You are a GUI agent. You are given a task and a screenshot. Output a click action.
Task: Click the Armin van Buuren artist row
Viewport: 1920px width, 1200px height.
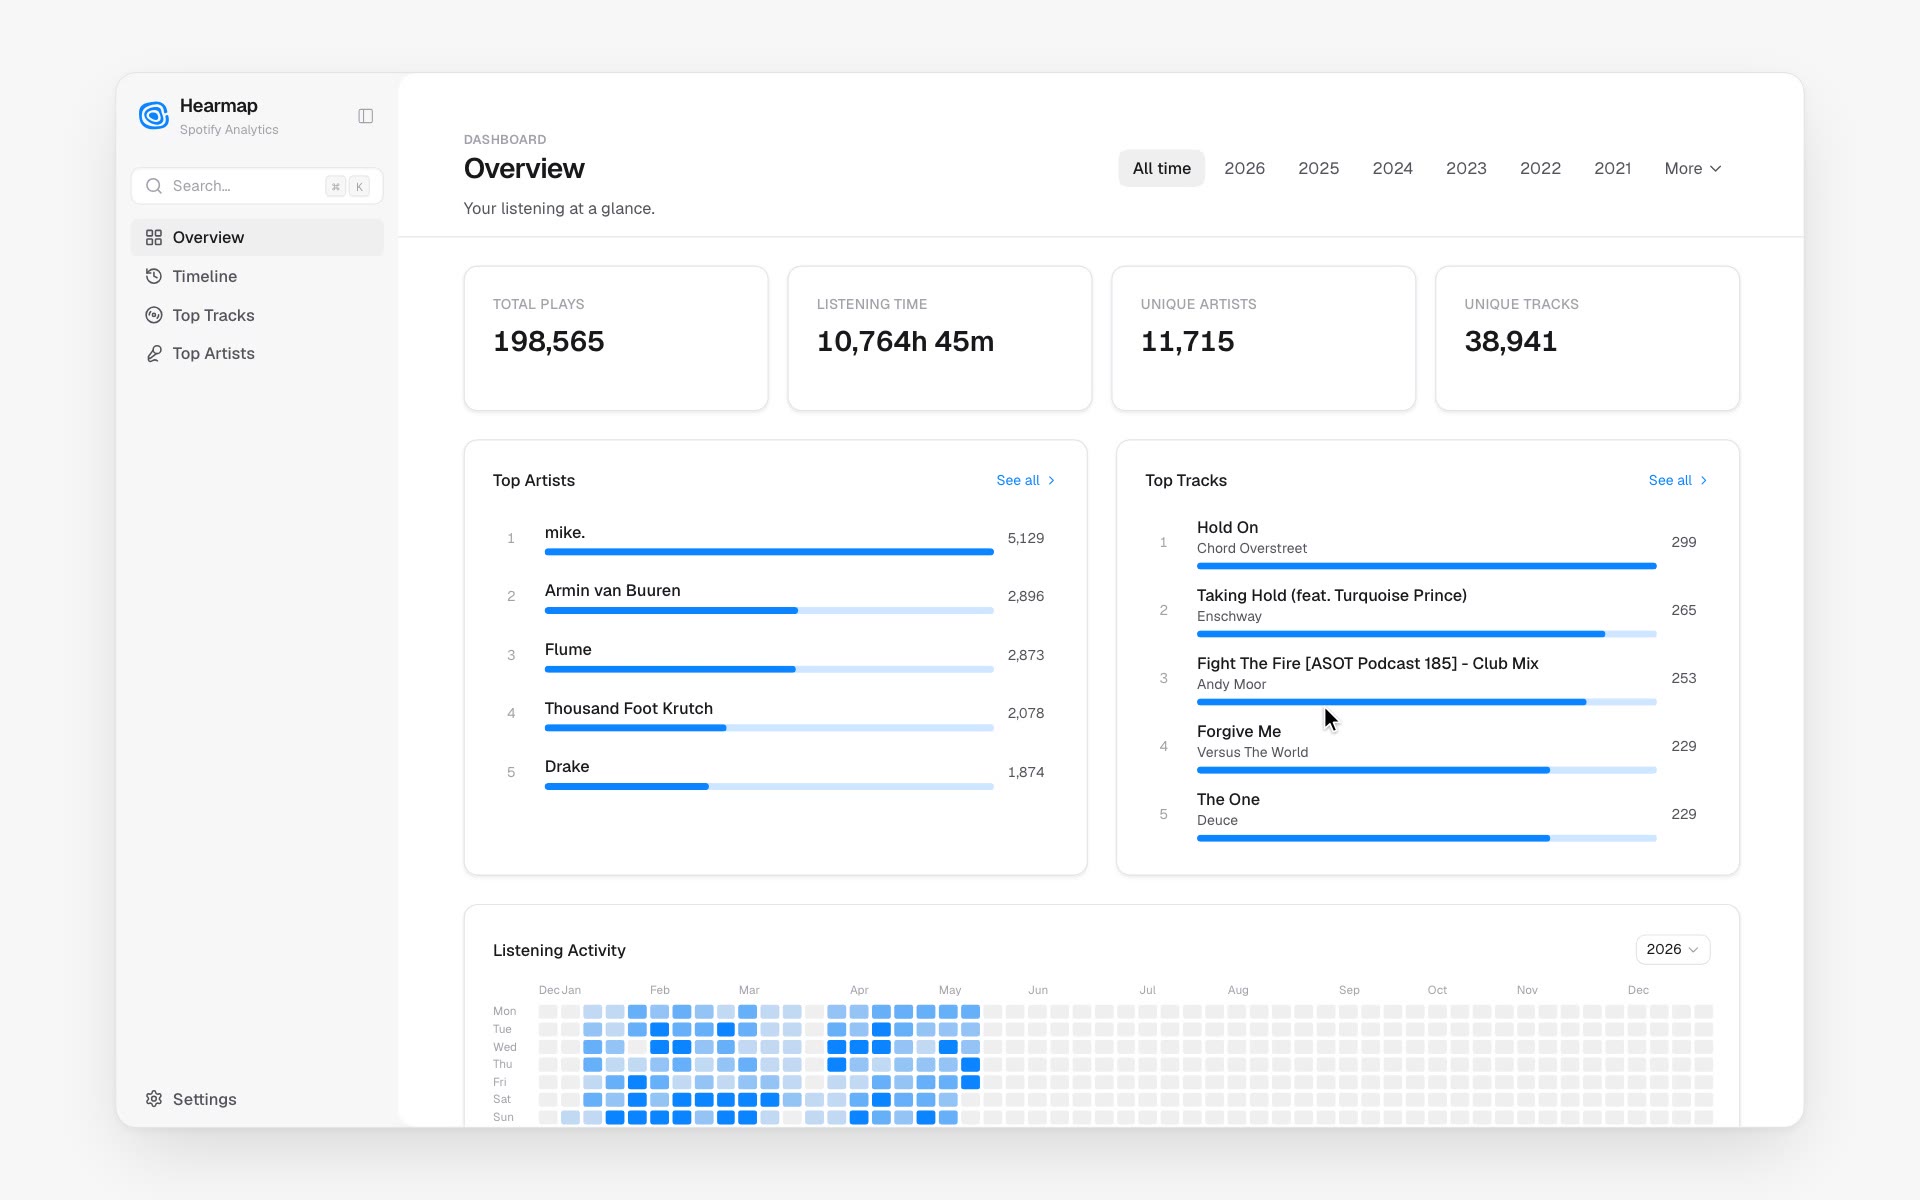(x=775, y=597)
